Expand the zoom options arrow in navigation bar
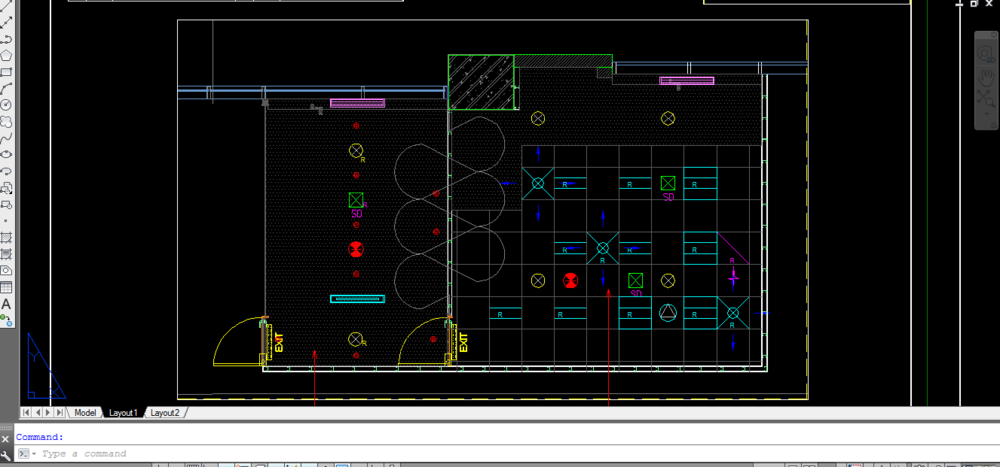Viewport: 1000px width, 467px height. pyautogui.click(x=984, y=115)
